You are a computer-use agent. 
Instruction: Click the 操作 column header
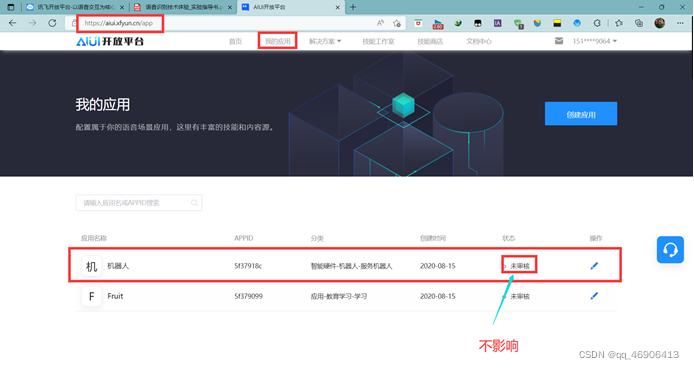pos(596,238)
